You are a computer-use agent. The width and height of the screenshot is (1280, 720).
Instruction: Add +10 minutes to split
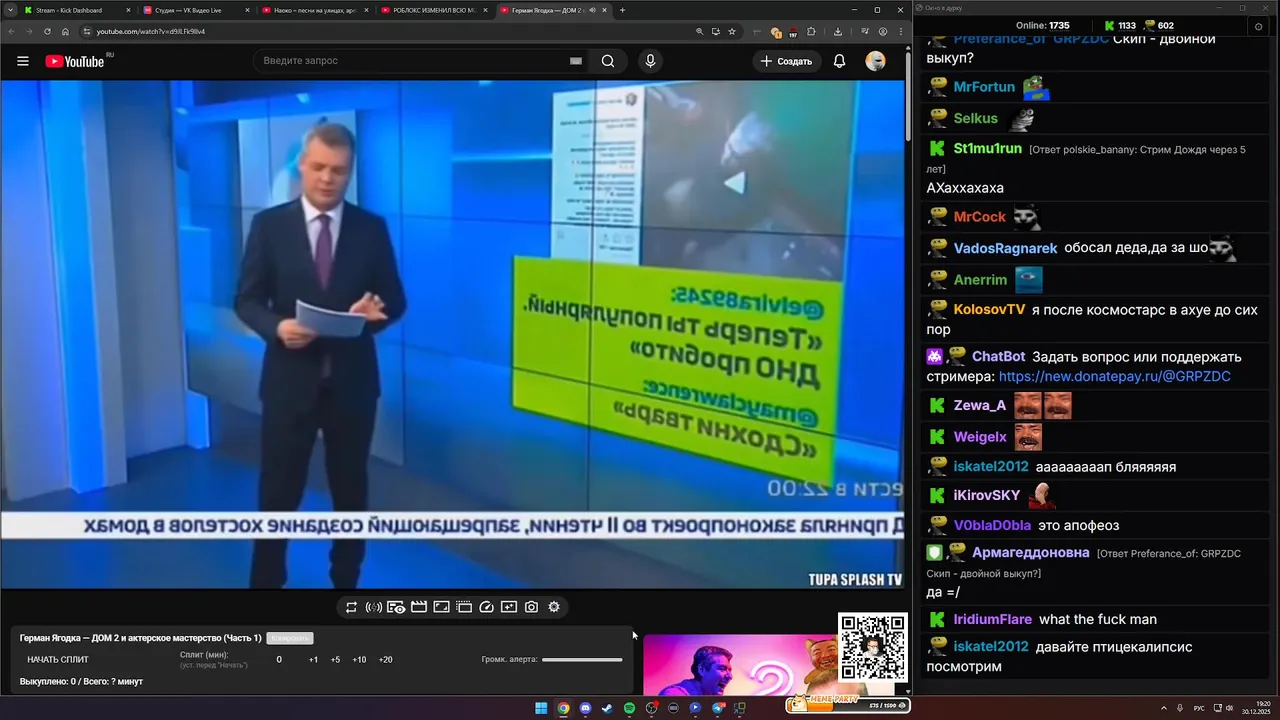(359, 660)
